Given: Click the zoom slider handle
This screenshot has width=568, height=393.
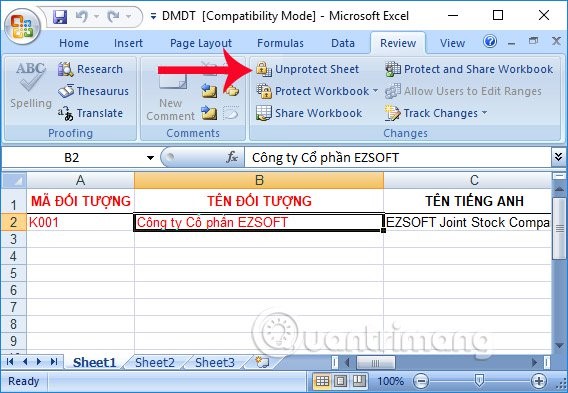Looking at the screenshot, I should (x=479, y=381).
